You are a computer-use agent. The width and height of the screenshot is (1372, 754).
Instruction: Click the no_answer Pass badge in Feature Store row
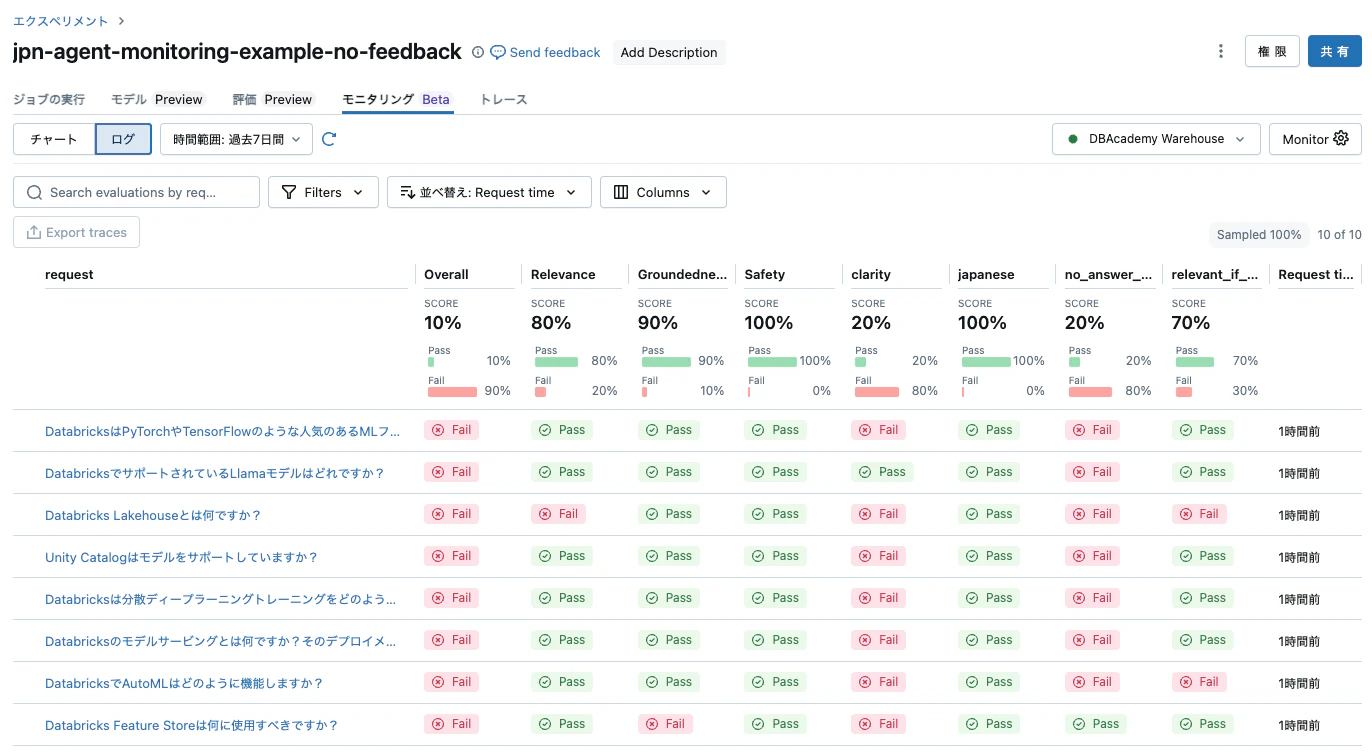[1096, 724]
